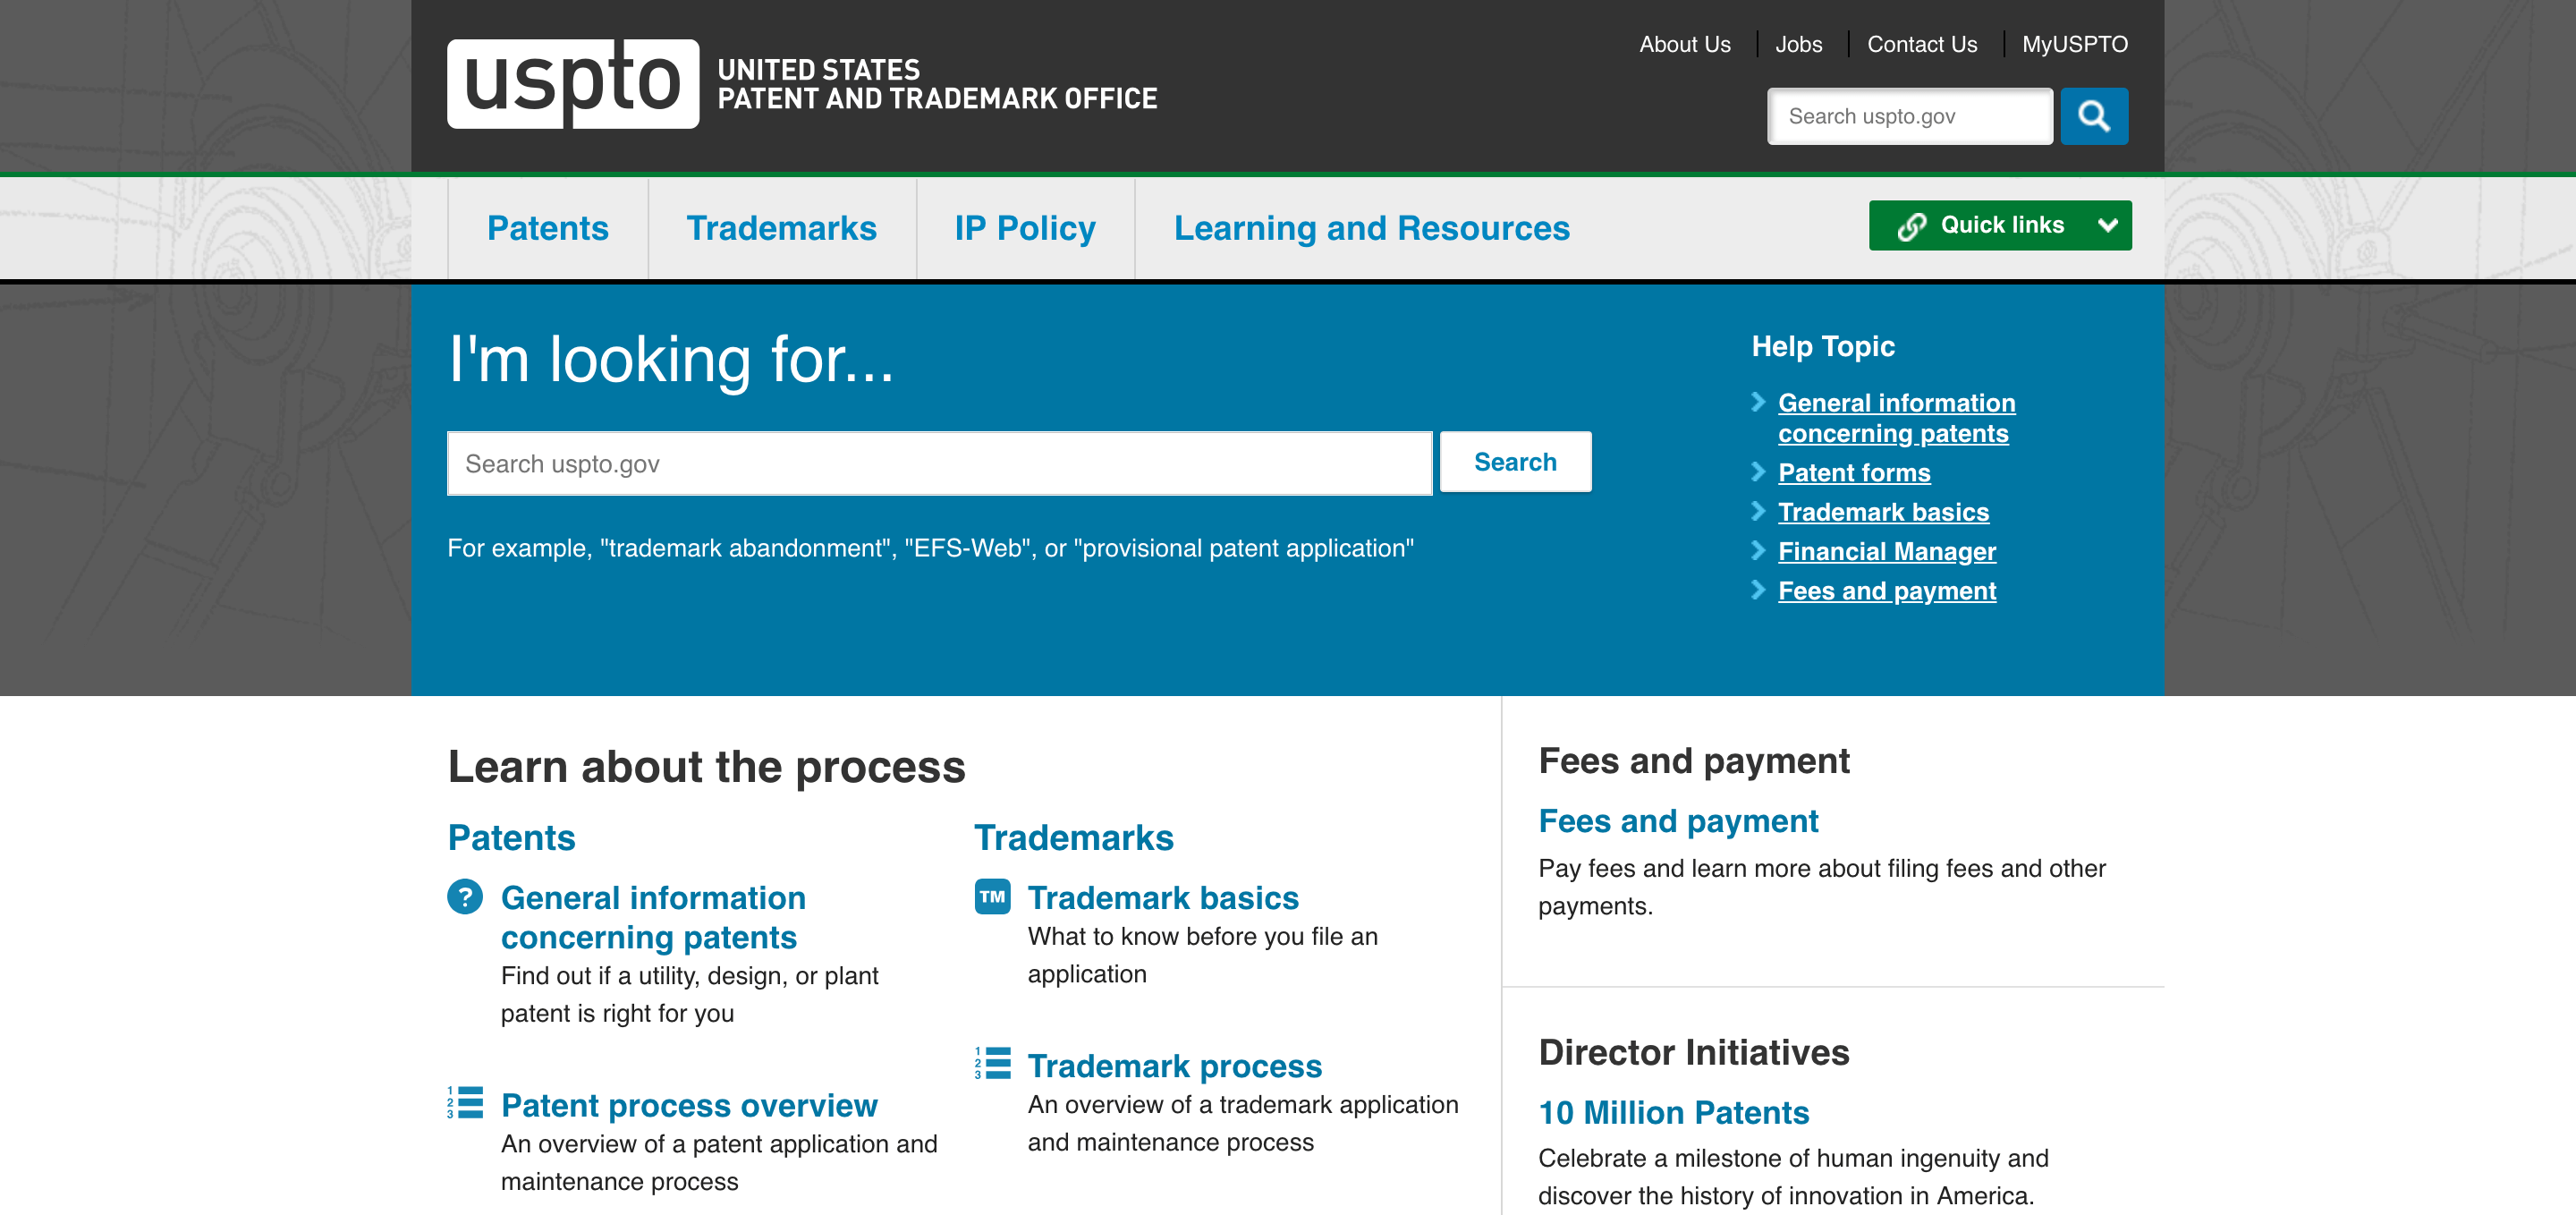Open the IP Policy menu
The image size is (2576, 1215).
pyautogui.click(x=1024, y=228)
